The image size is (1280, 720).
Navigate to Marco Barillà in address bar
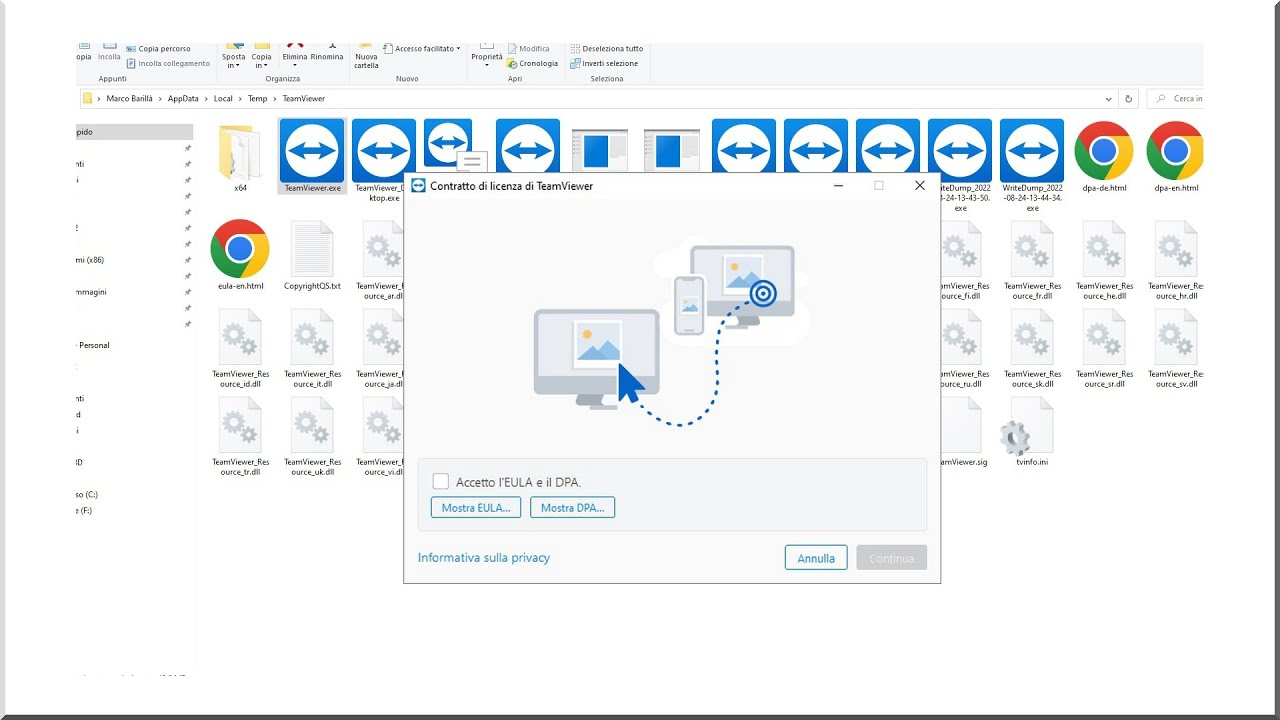point(128,99)
